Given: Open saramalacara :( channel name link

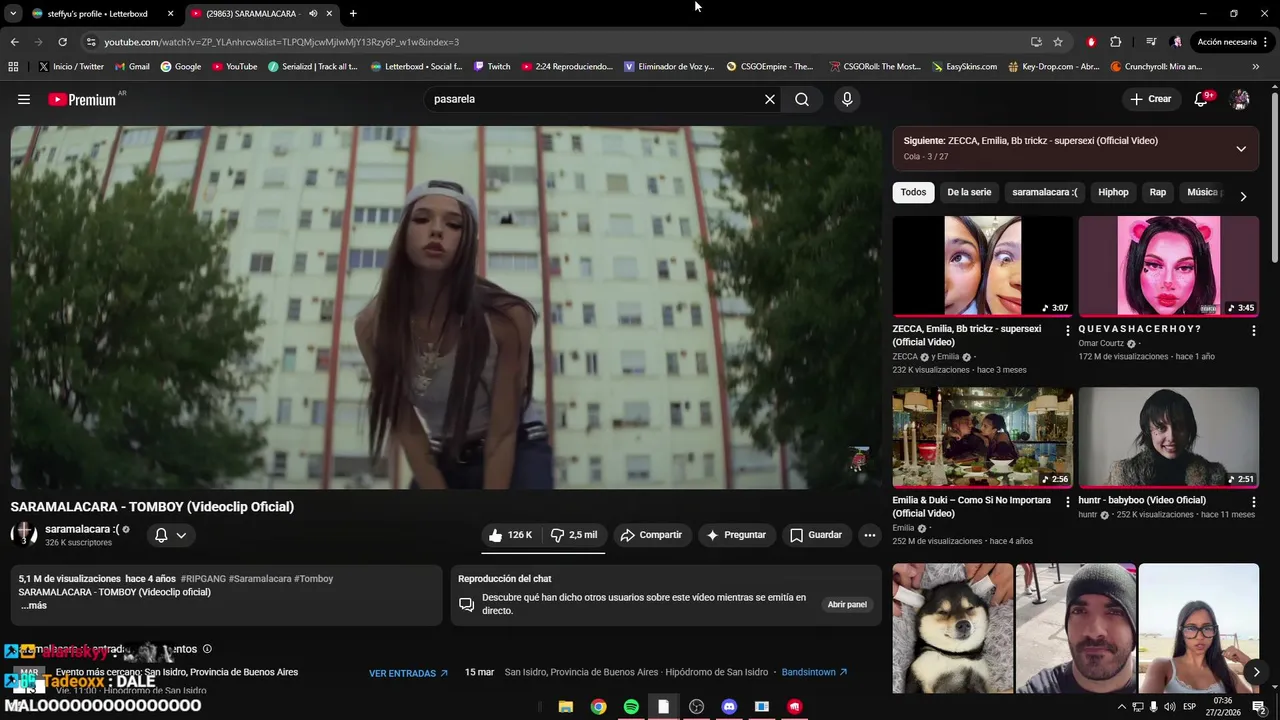Looking at the screenshot, I should point(82,529).
